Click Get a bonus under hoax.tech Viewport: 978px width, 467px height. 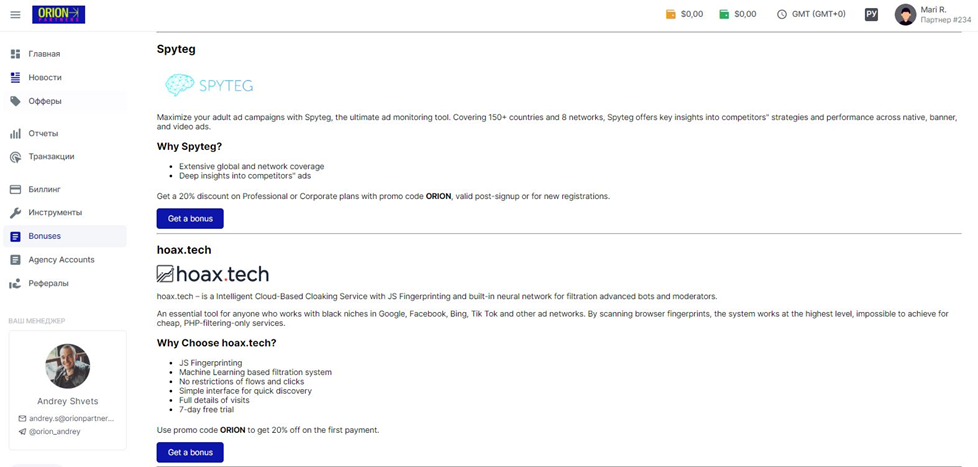190,453
